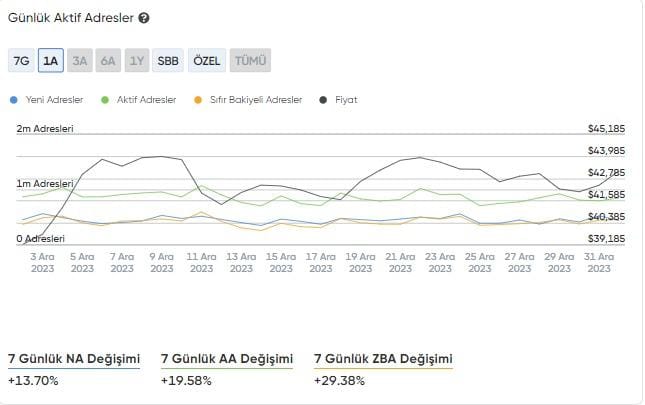645x405 pixels.
Task: Click the 7 Günlük AA Değişimi stat
Action: pyautogui.click(x=226, y=359)
